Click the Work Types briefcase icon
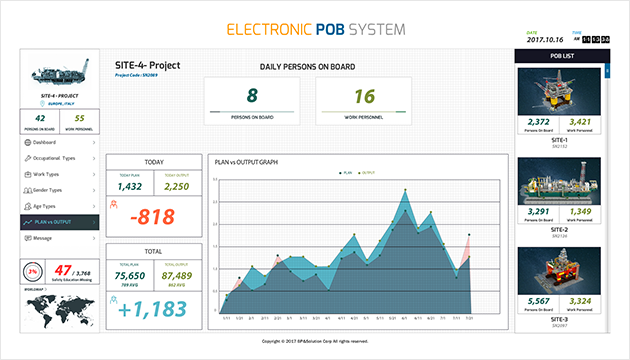Viewport: 630px width, 360px height. (28, 174)
